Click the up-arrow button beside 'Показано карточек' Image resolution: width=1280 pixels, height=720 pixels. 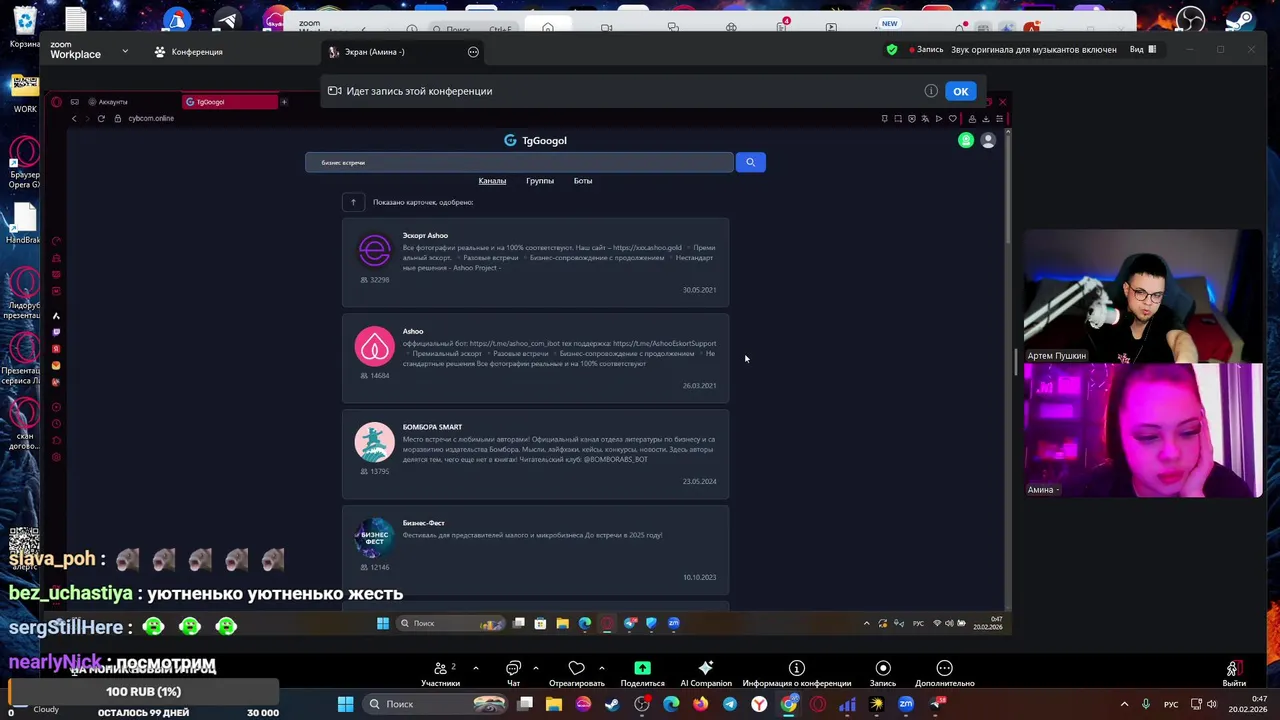point(353,202)
